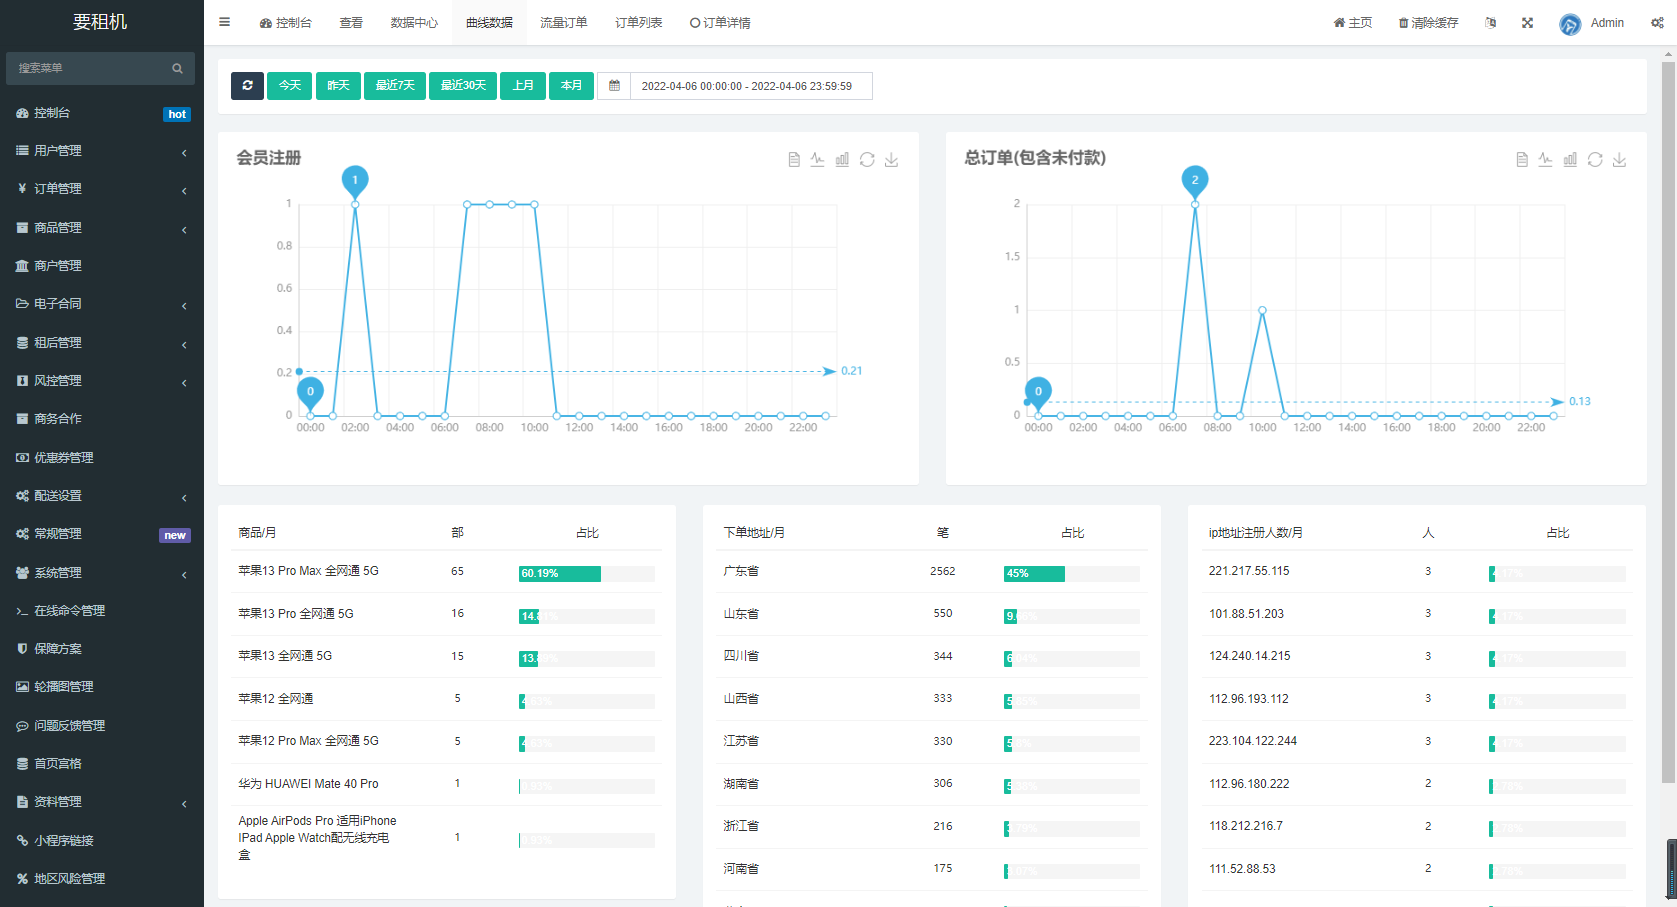Expand the 商品管理 sidebar menu

click(x=102, y=228)
